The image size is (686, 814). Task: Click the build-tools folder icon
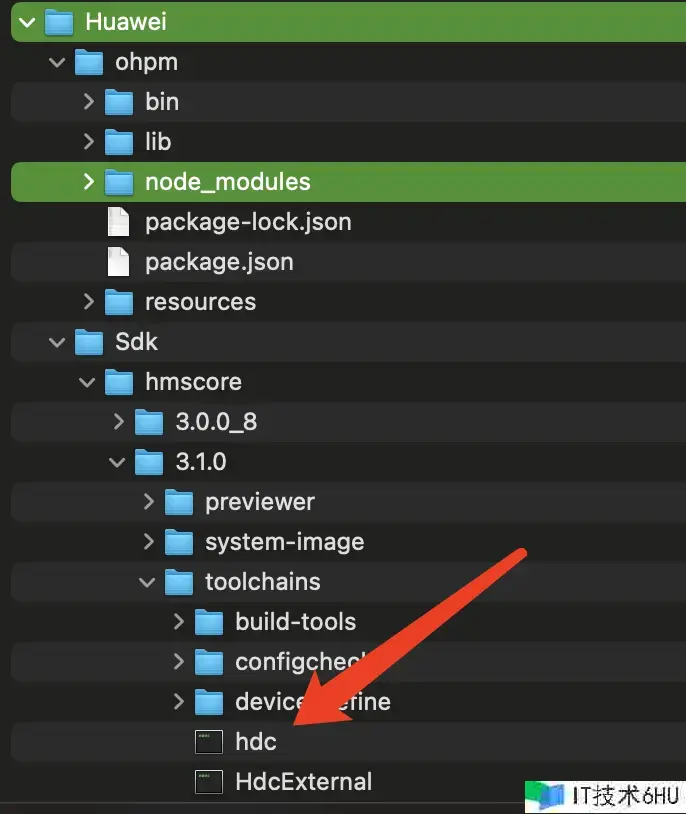tap(209, 622)
